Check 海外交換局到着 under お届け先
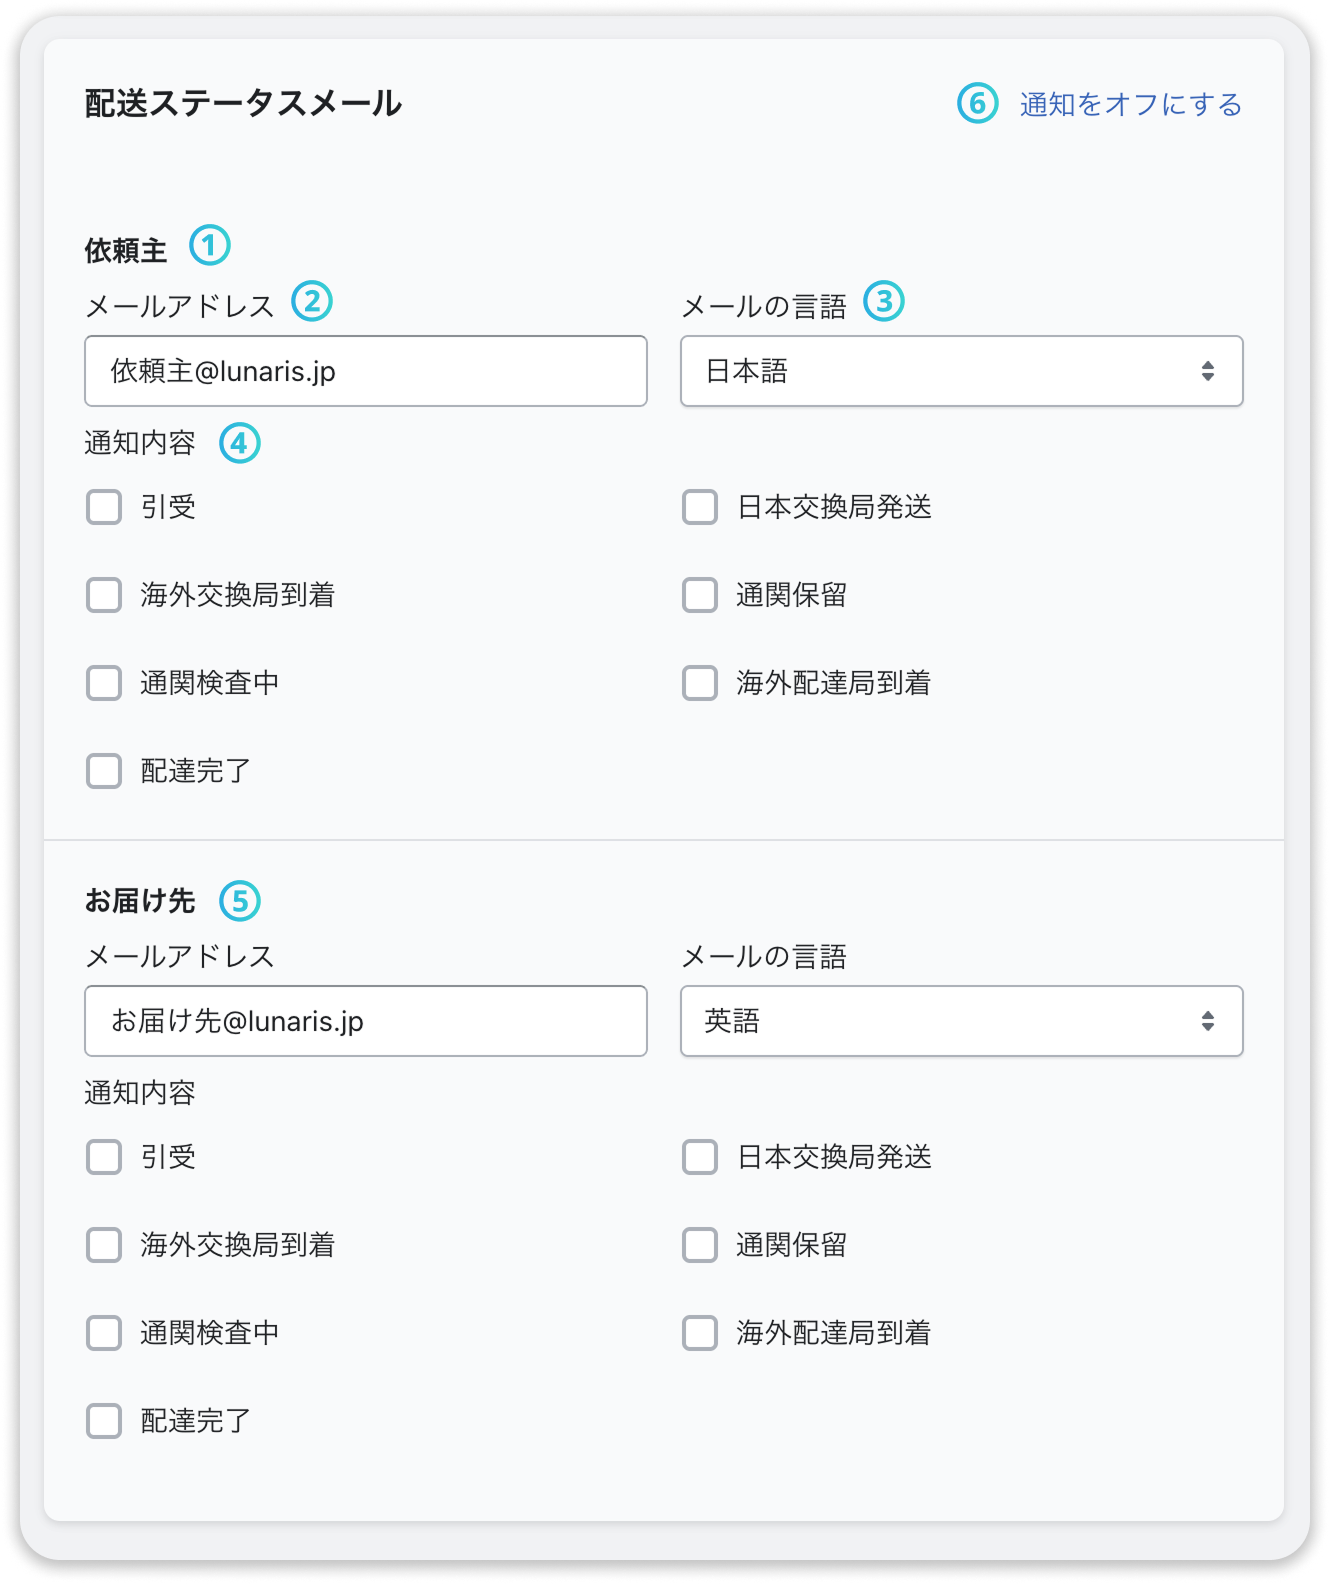This screenshot has width=1330, height=1584. point(102,1245)
